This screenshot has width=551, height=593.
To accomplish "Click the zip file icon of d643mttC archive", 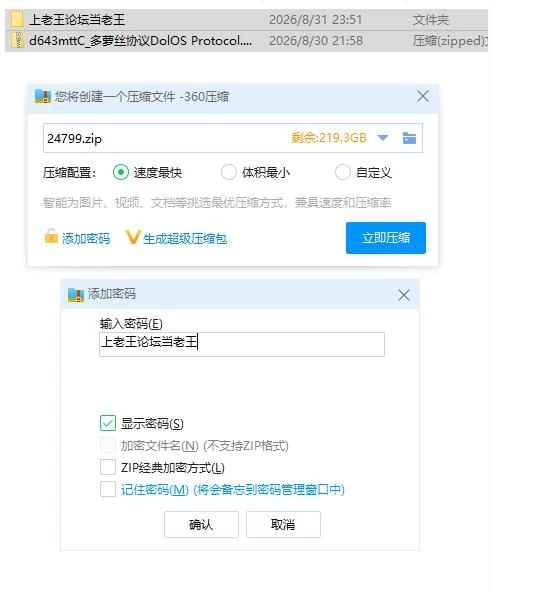I will [17, 40].
